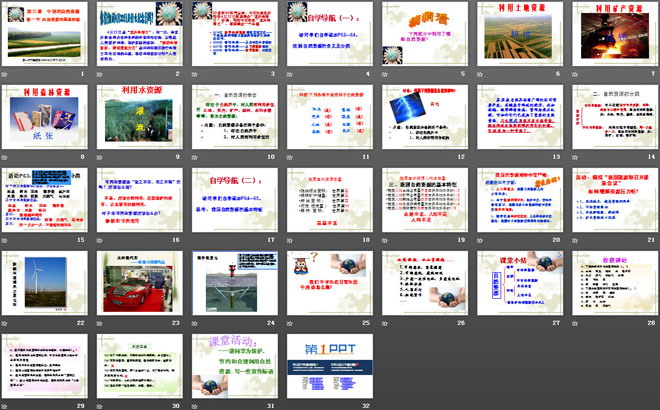Viewport: 660px width, 410px height.
Task: Select slide 11 thumbnail
Action: tap(330, 117)
